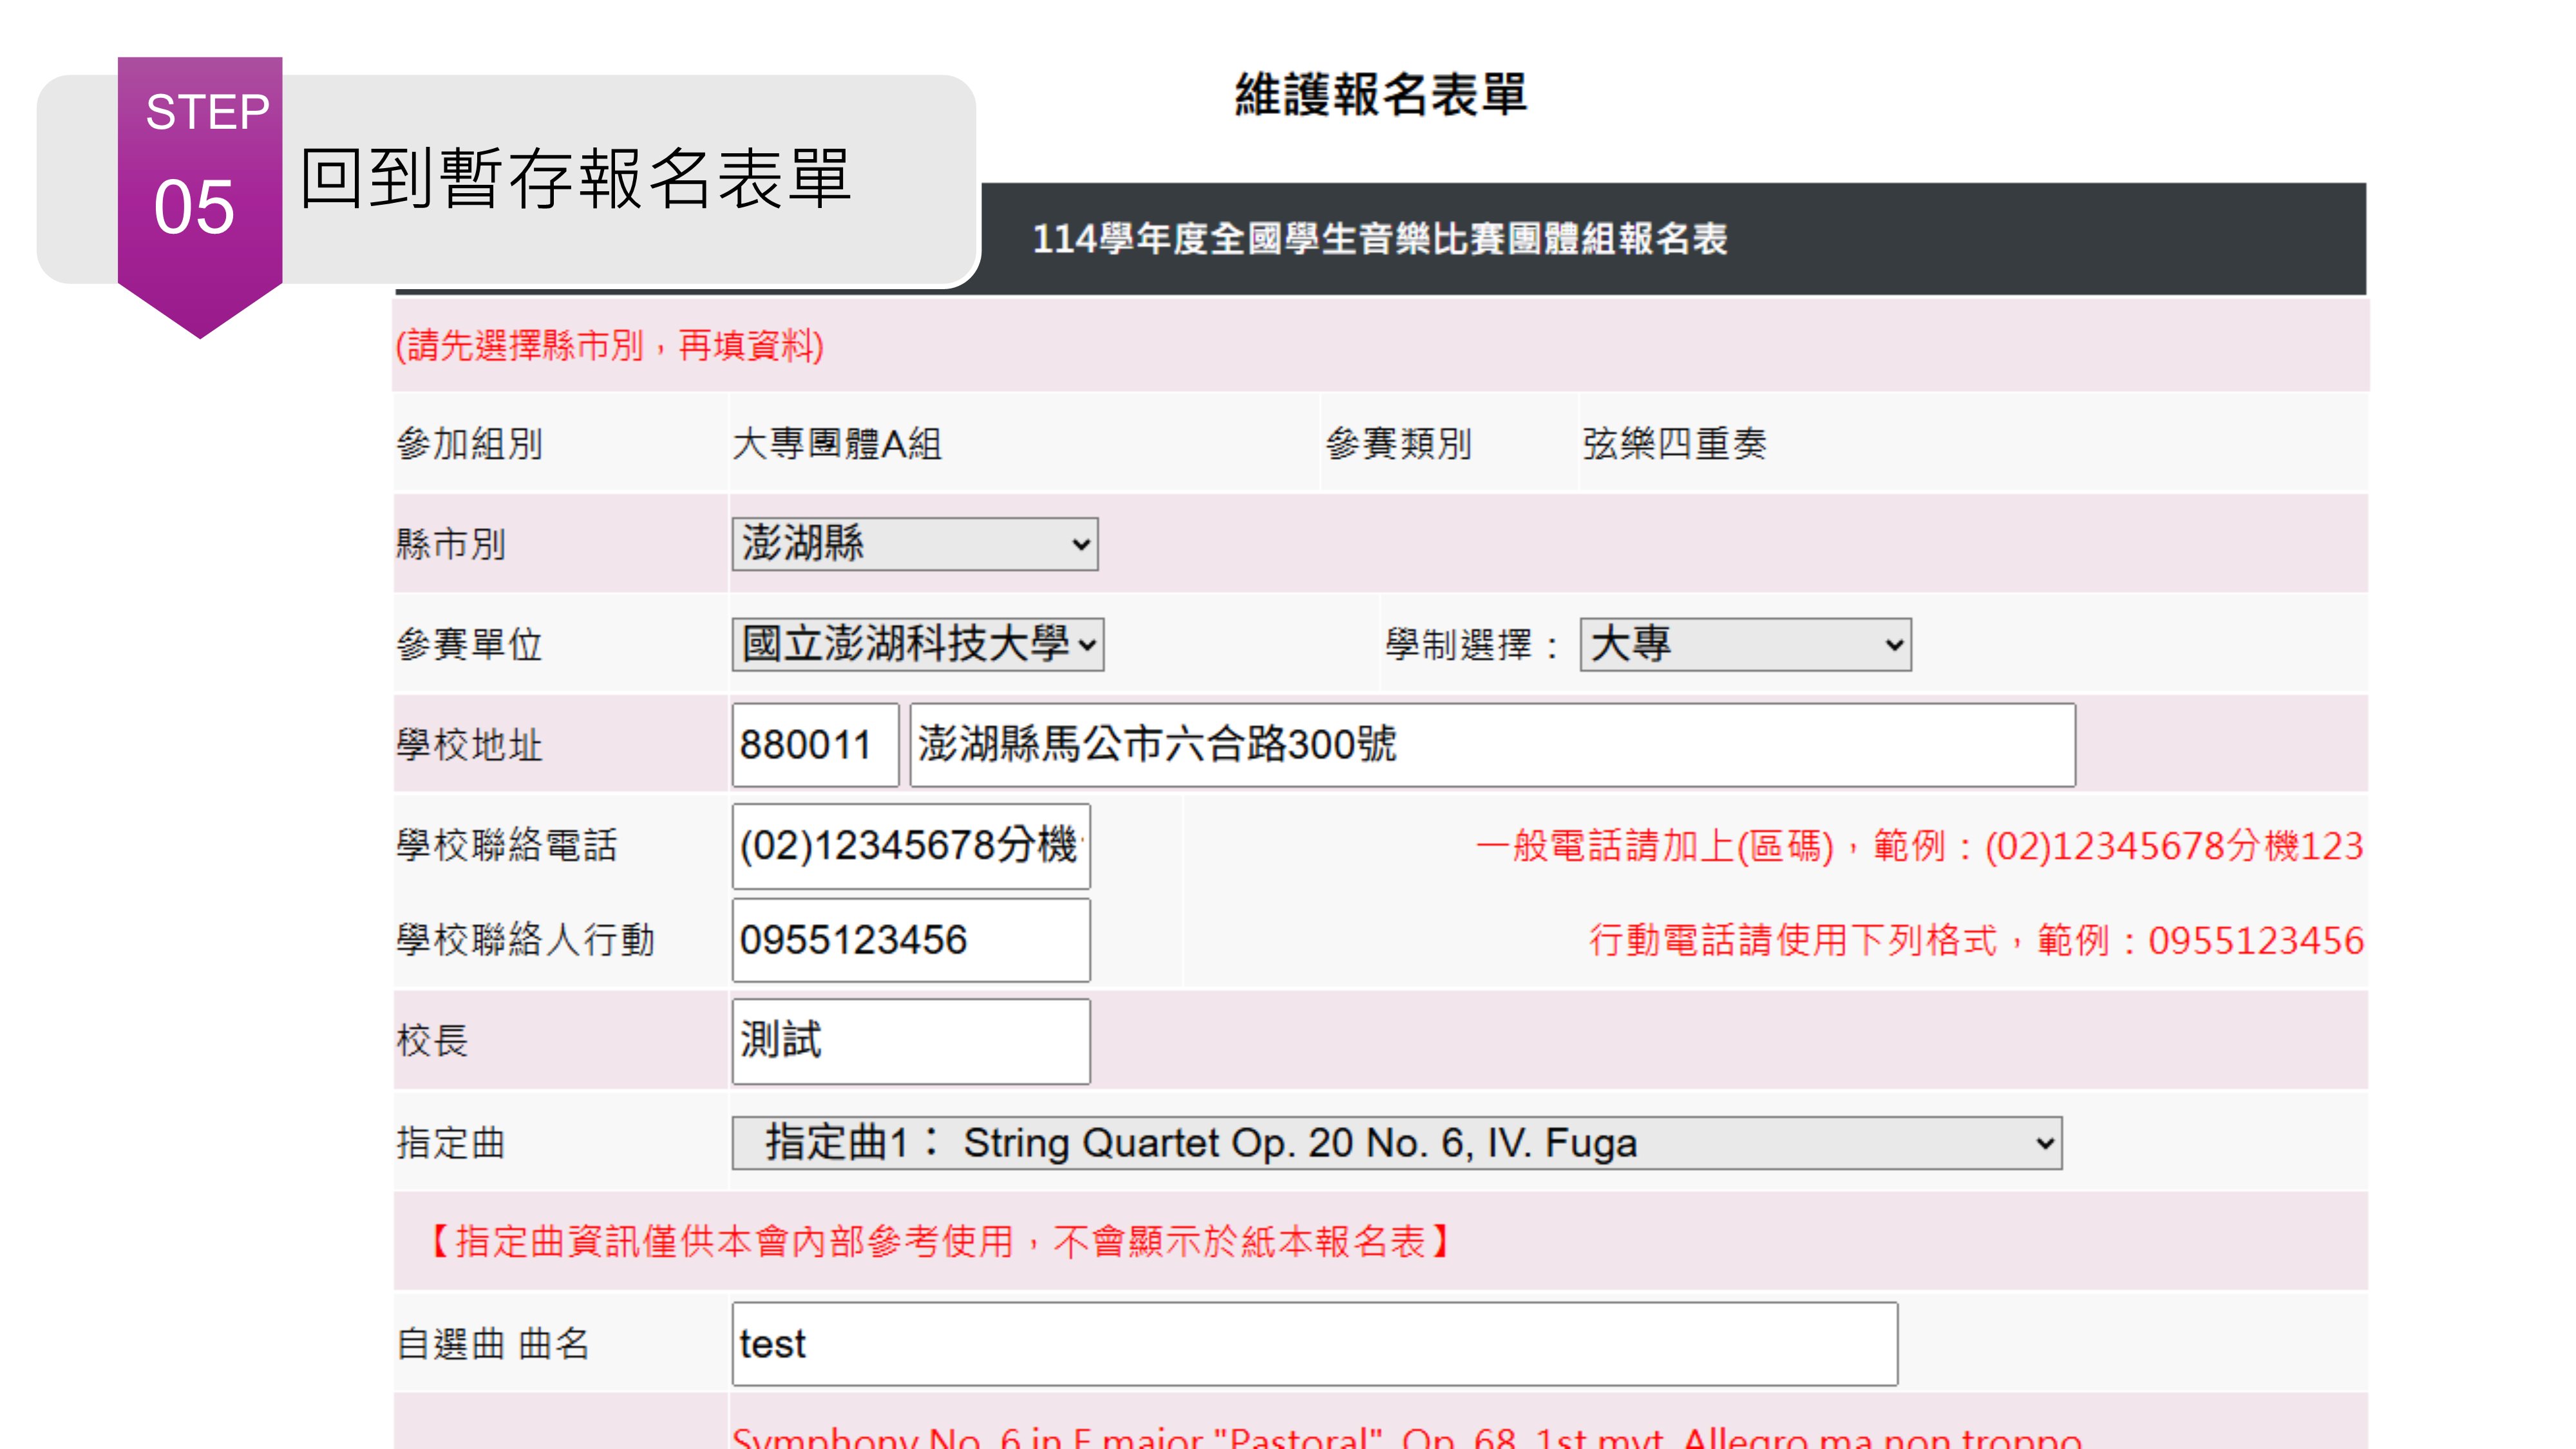Click the 維護報名表單 page heading
Viewport: 2576px width, 1449px height.
[x=1380, y=95]
